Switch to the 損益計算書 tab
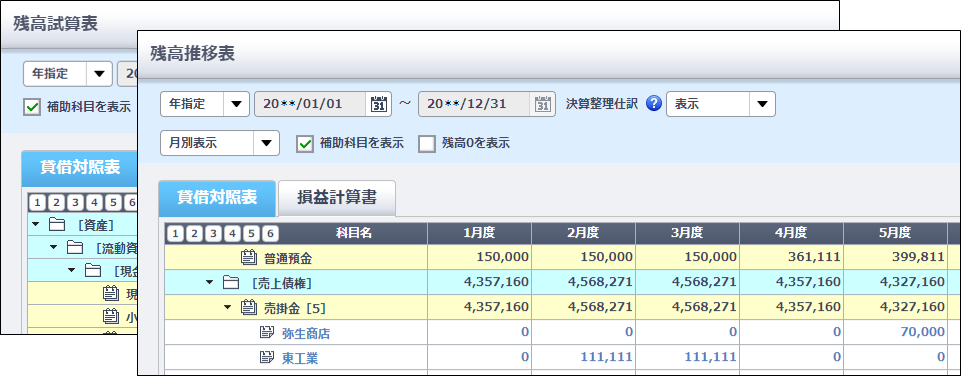The height and width of the screenshot is (376, 961). (x=336, y=198)
